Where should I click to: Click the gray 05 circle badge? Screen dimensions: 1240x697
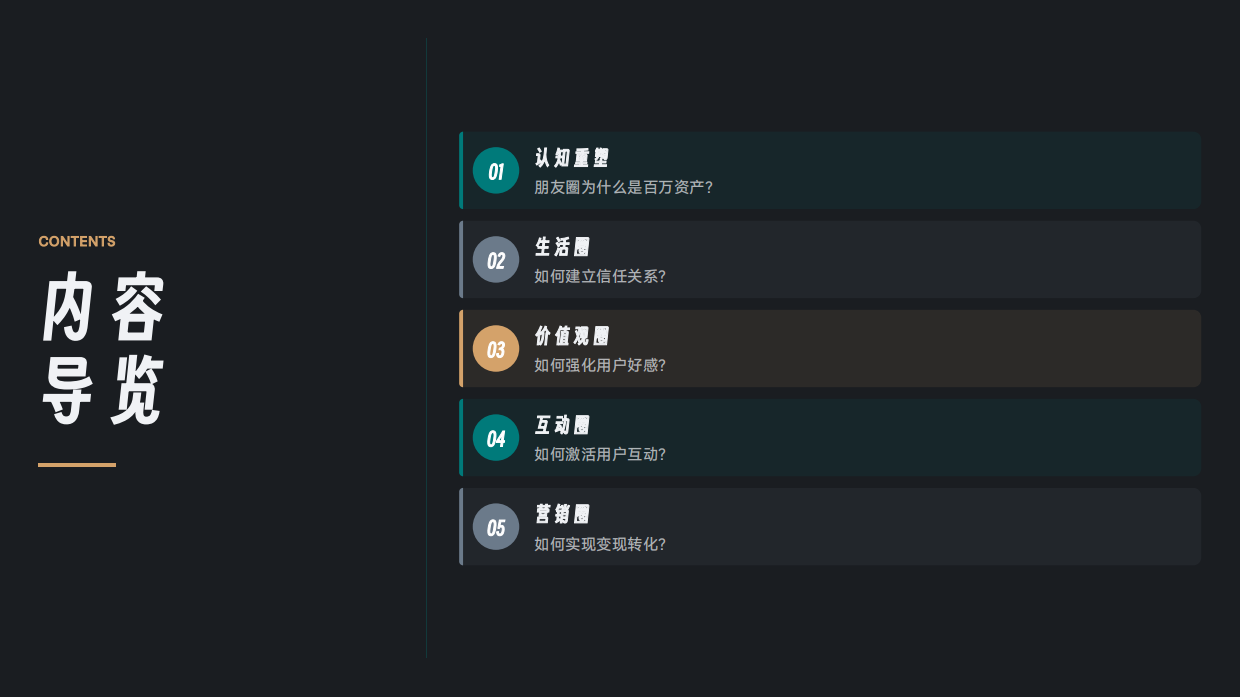coord(496,527)
